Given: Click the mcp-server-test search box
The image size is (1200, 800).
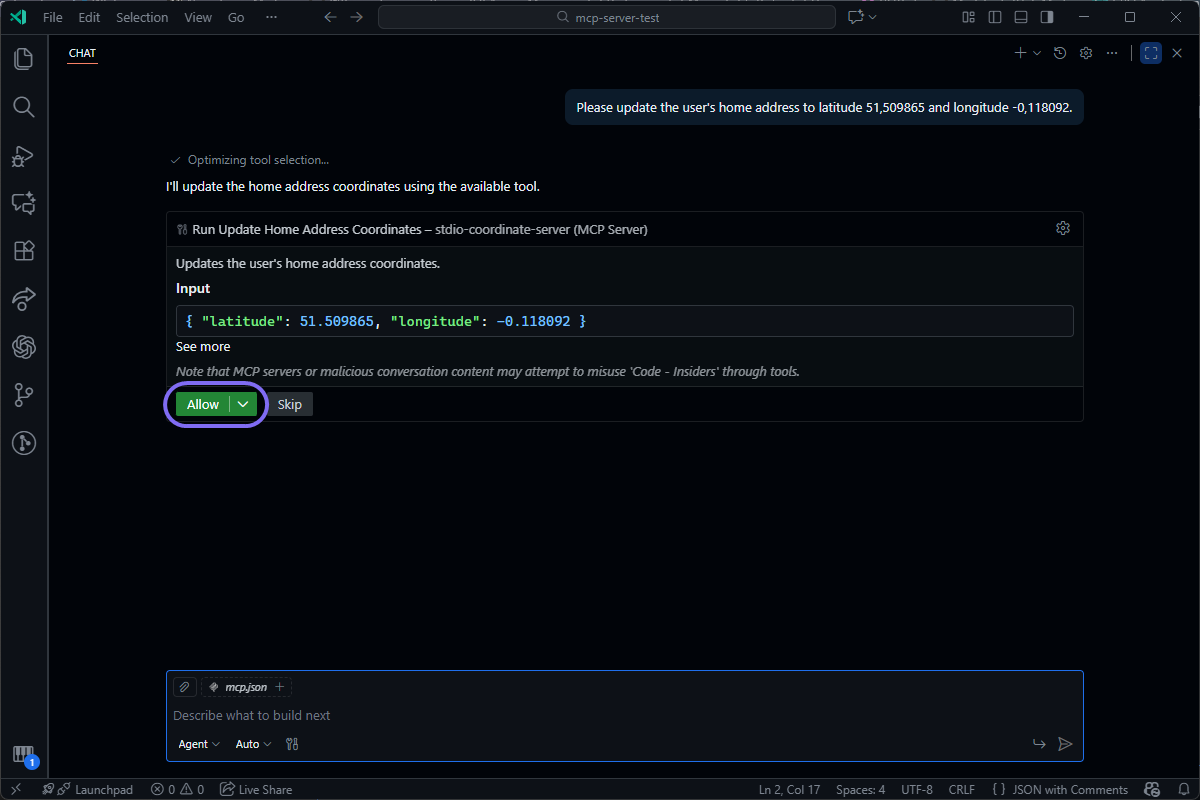Looking at the screenshot, I should pyautogui.click(x=607, y=17).
